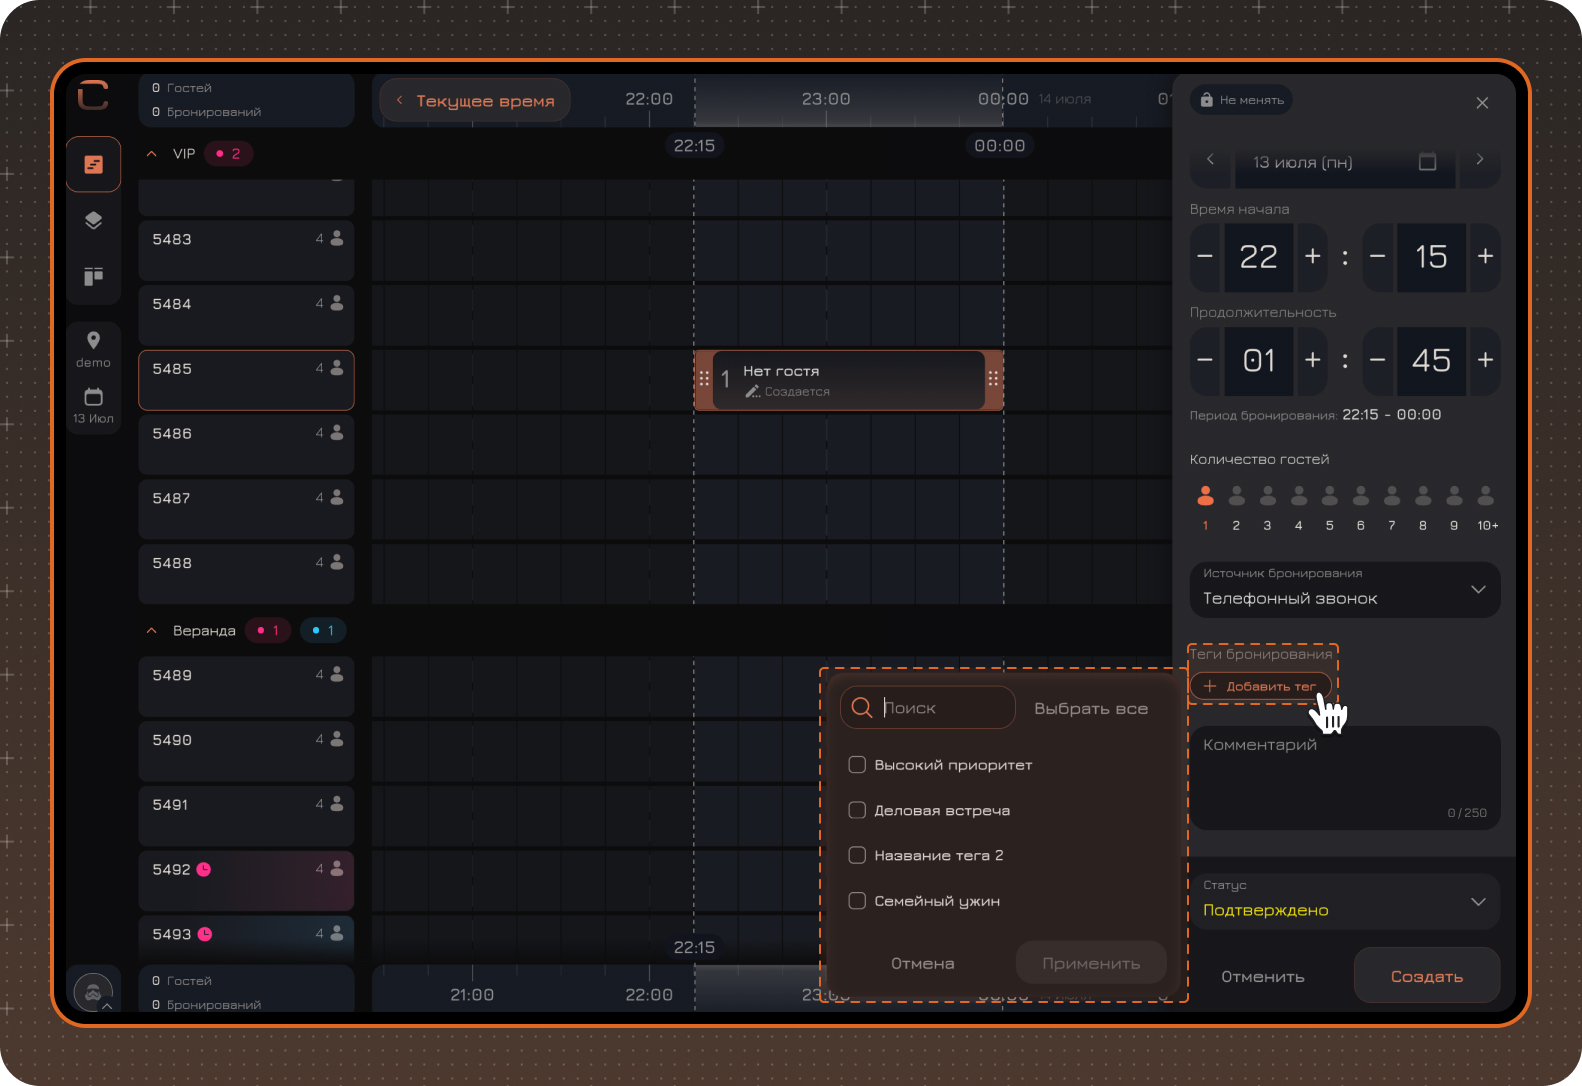
Task: Select table row 5493
Action: pos(246,939)
